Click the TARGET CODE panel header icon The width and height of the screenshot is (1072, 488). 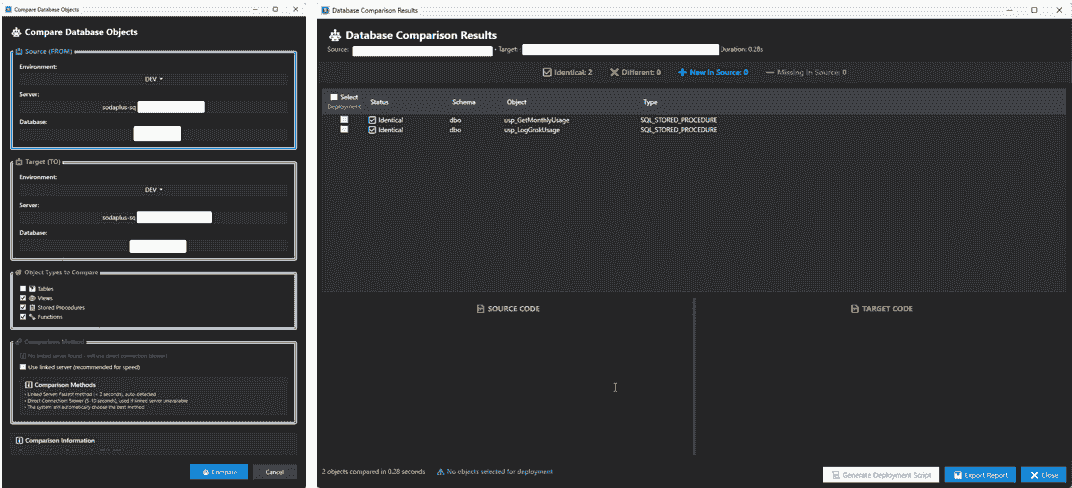[853, 309]
